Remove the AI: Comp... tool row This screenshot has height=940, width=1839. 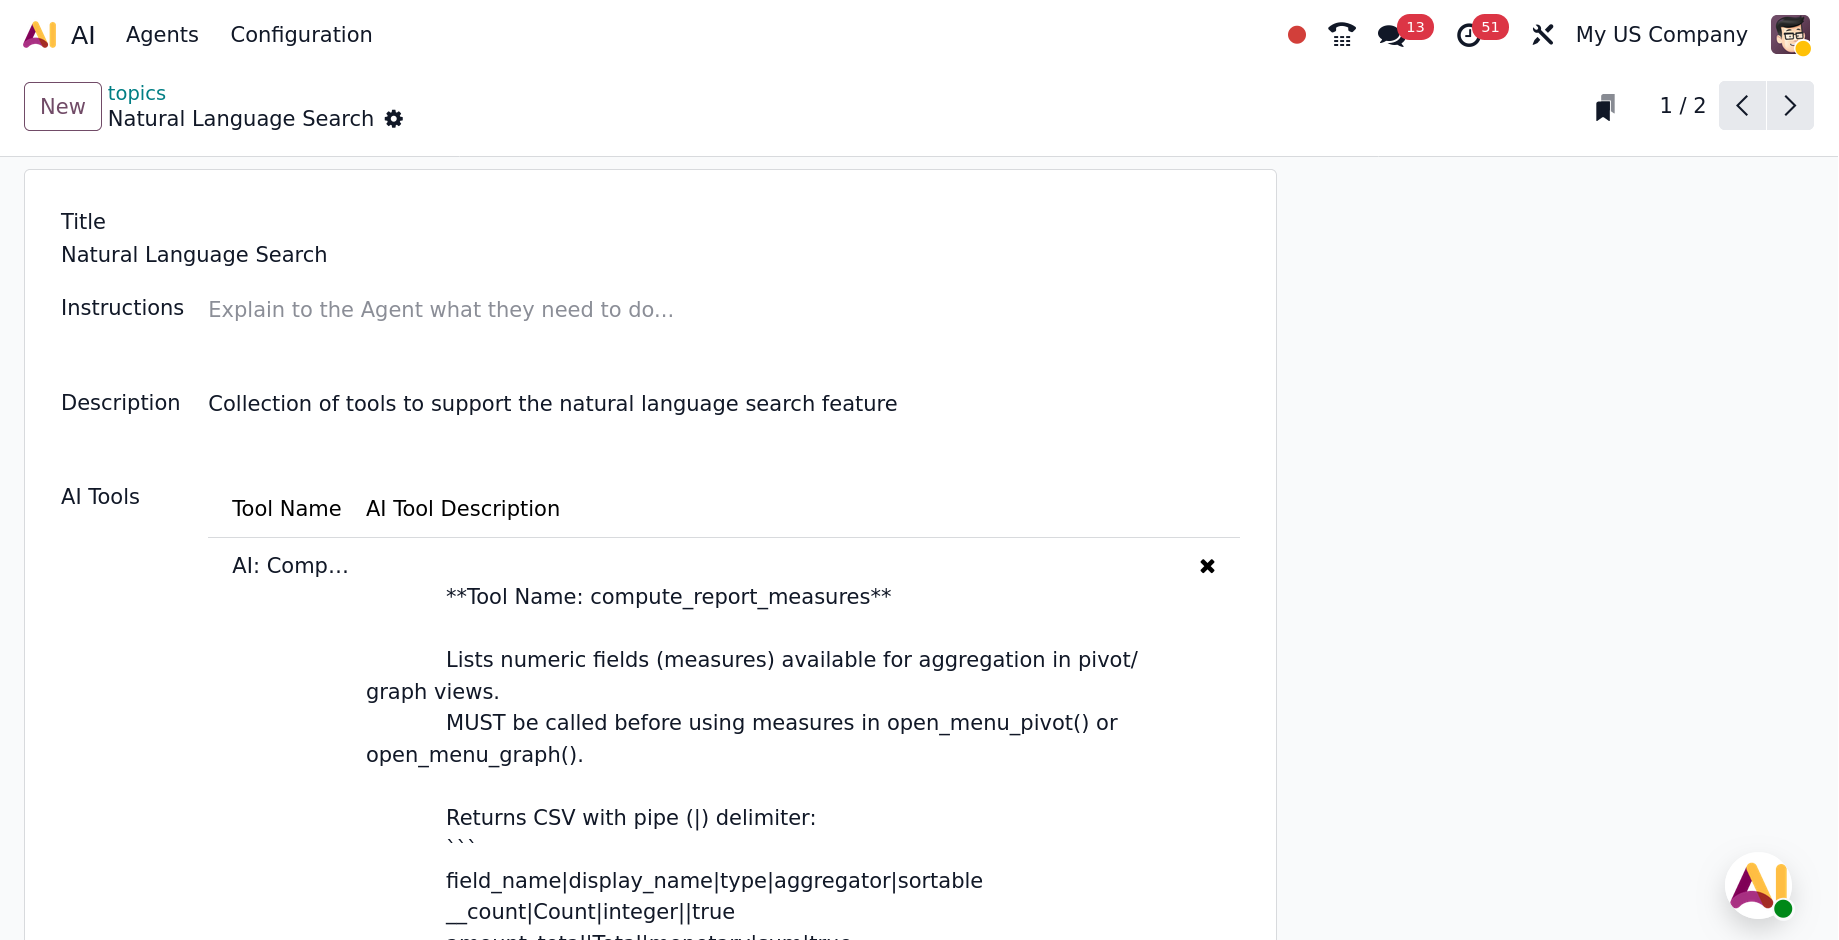tap(1207, 566)
